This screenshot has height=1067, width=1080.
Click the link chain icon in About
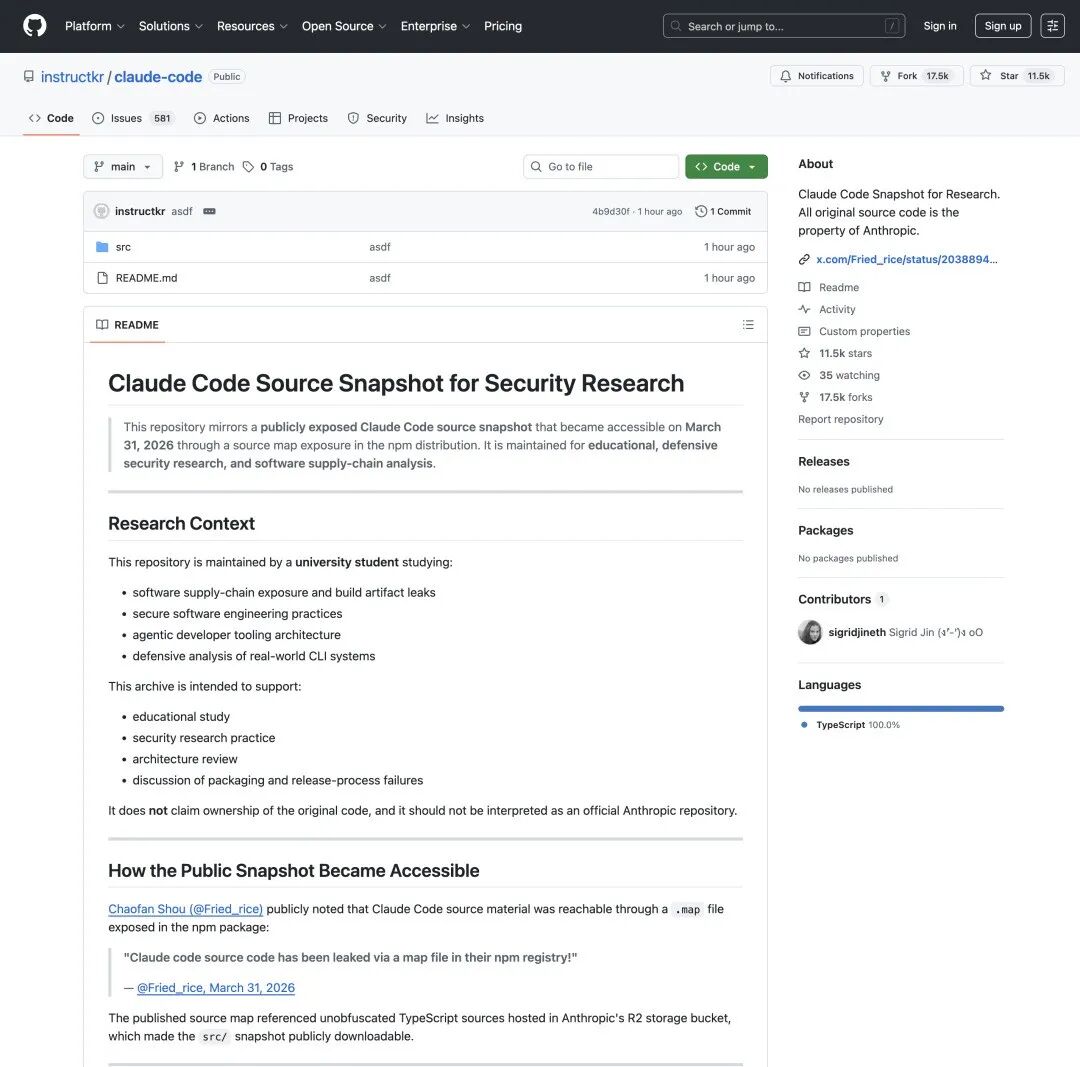click(x=804, y=259)
